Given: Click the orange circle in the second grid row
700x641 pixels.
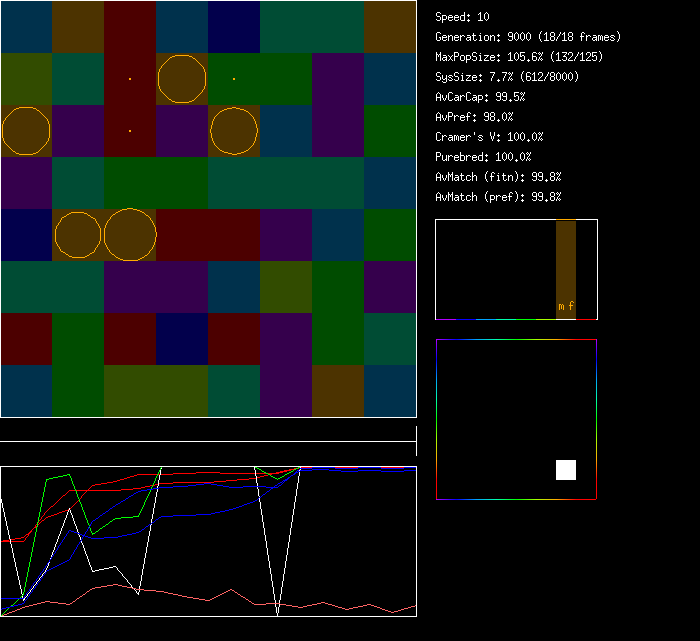Looking at the screenshot, I should coord(182,79).
